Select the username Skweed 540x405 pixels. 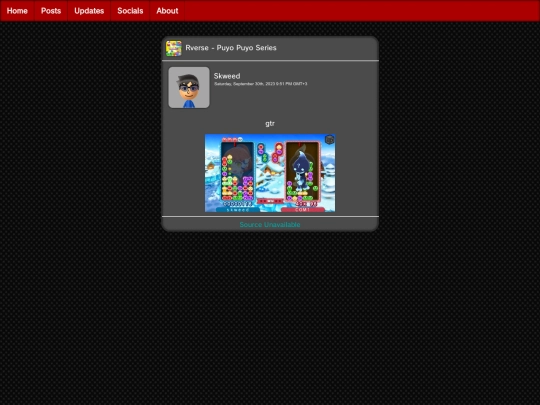[x=227, y=76]
